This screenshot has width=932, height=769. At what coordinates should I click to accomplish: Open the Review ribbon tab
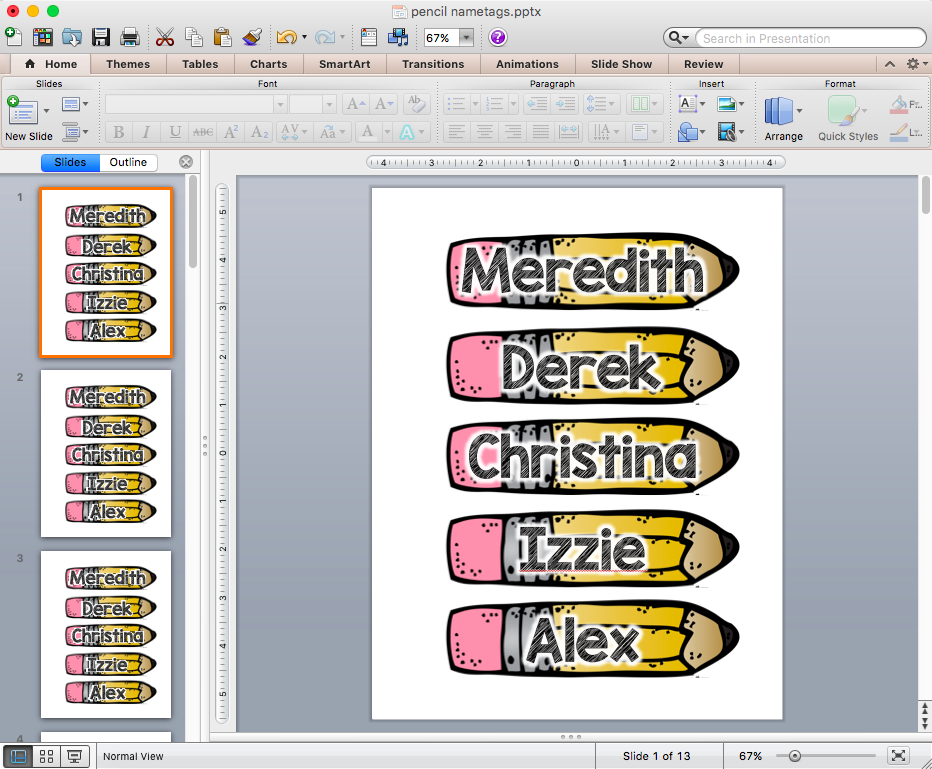704,64
